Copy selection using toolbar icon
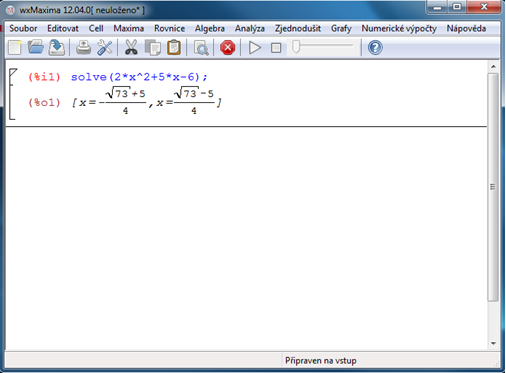This screenshot has height=373, width=506. click(x=153, y=48)
